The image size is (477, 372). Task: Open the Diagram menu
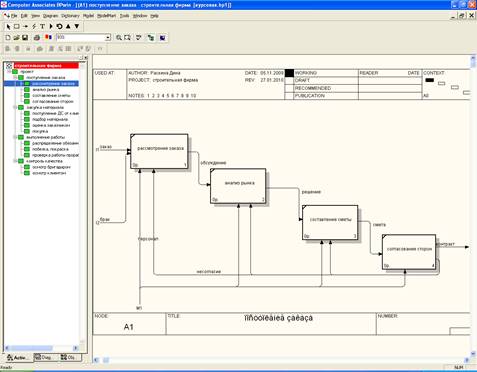50,16
